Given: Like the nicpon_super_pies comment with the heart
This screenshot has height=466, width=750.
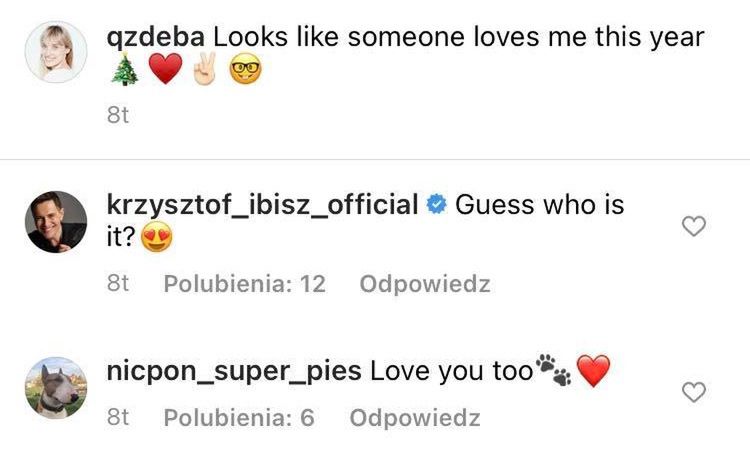Looking at the screenshot, I should [693, 393].
